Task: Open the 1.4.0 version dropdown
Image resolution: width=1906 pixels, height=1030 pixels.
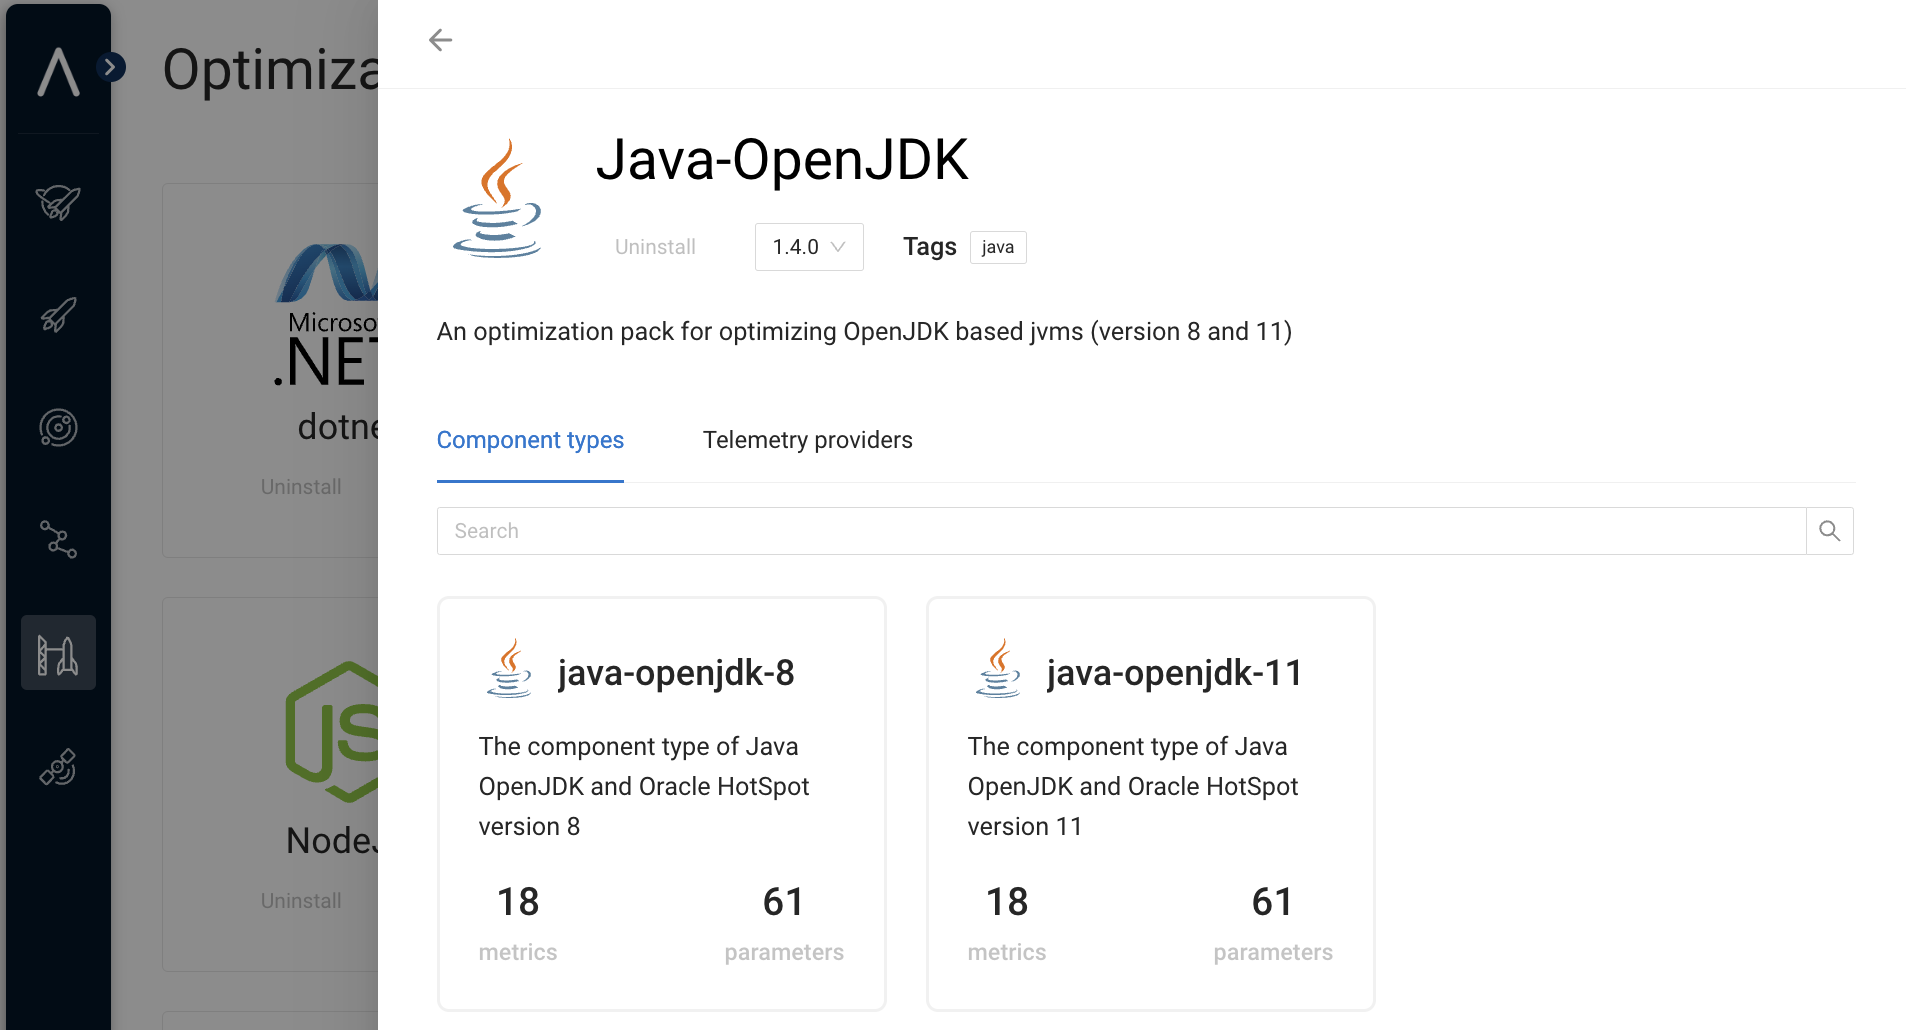Action: click(x=808, y=247)
